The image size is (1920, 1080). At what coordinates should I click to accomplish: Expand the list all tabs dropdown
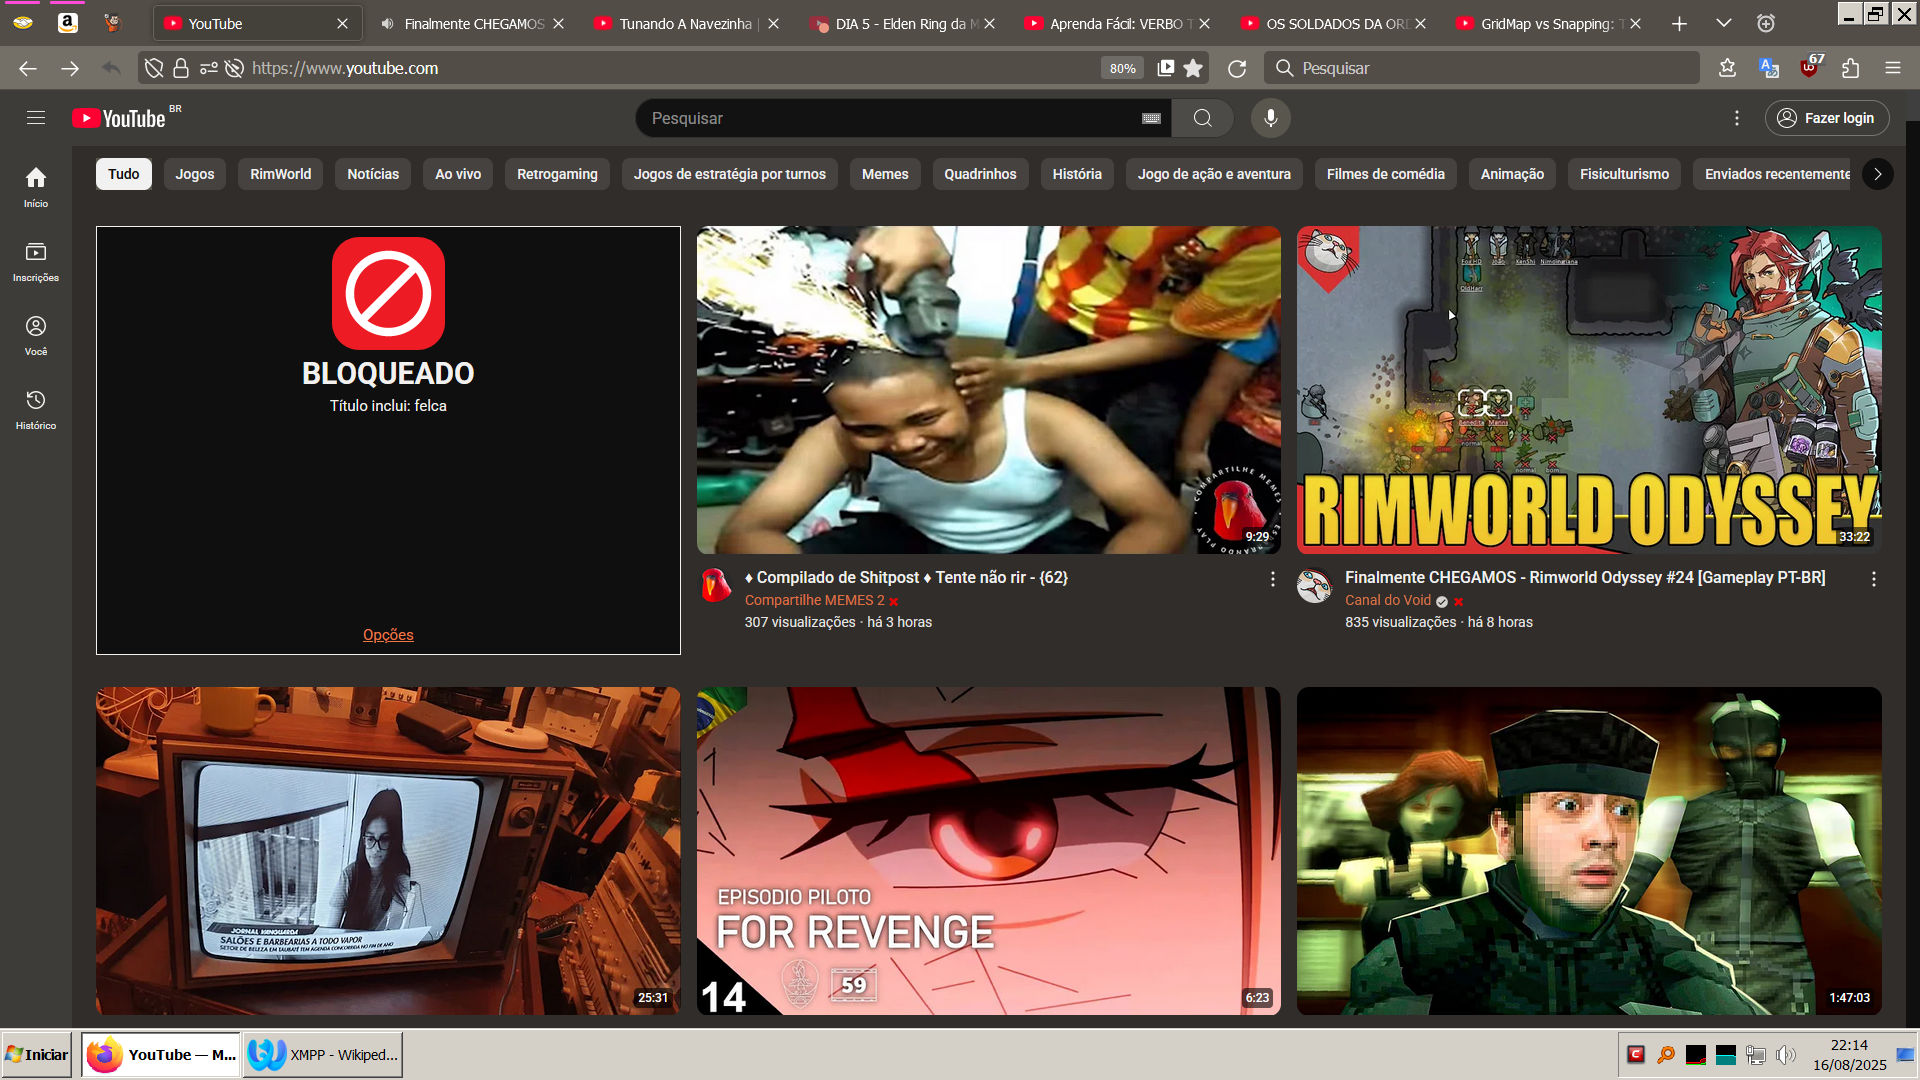pos(1723,23)
